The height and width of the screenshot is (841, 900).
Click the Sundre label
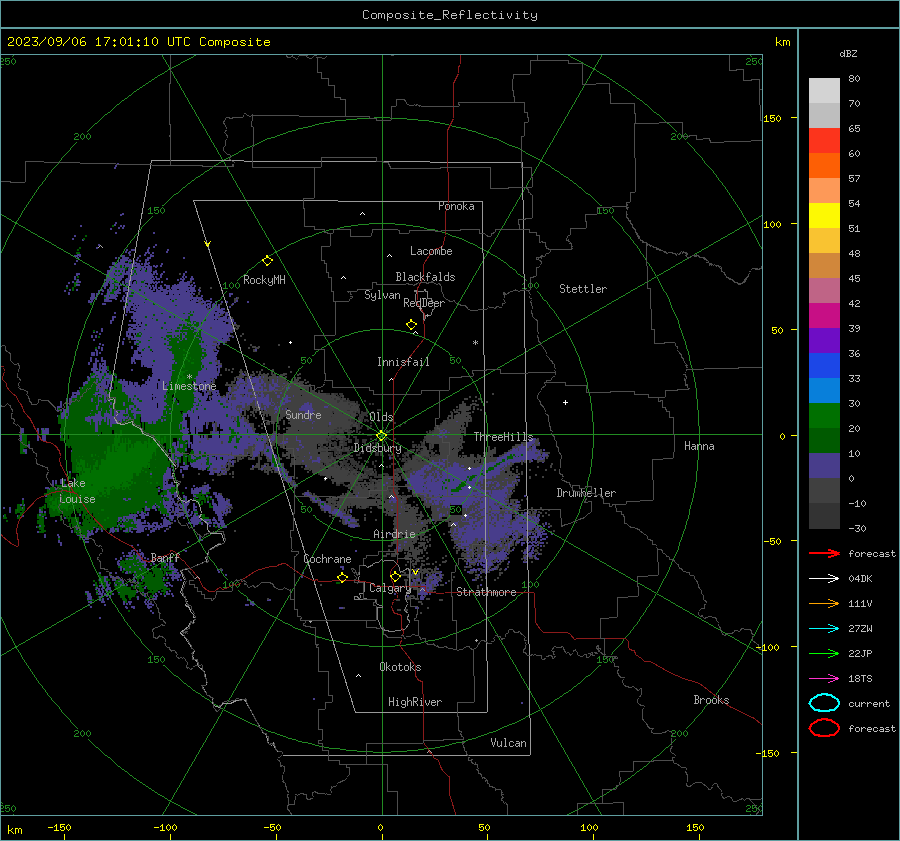pos(303,414)
